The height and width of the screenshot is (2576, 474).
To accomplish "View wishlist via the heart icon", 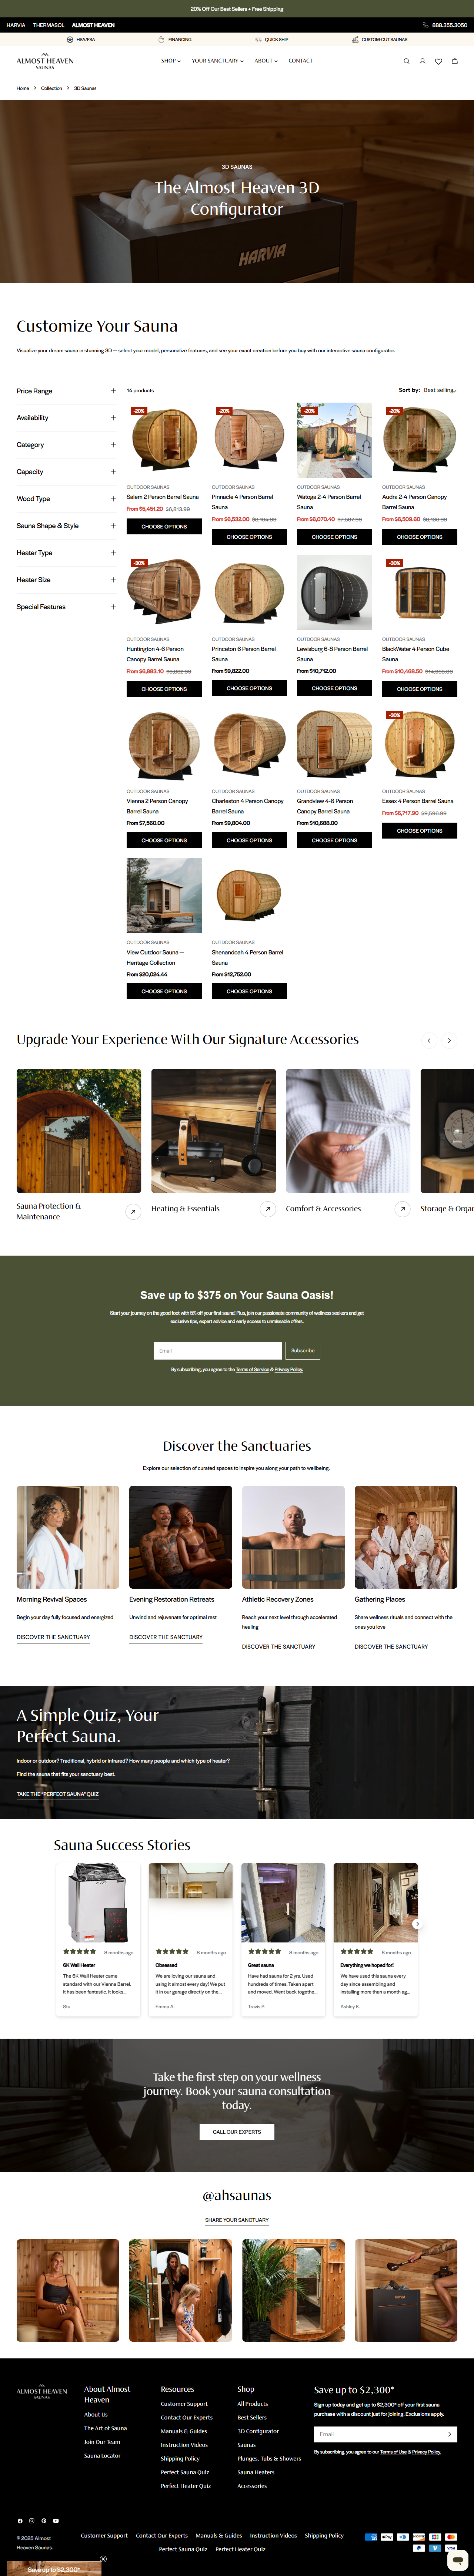I will (x=438, y=61).
